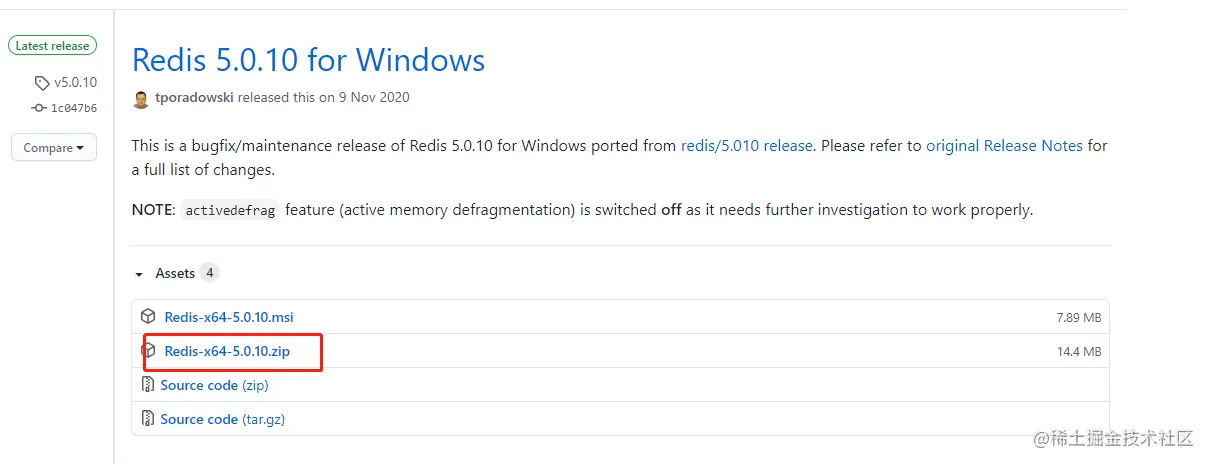Click the Latest release badge
1209x464 pixels.
coord(52,46)
